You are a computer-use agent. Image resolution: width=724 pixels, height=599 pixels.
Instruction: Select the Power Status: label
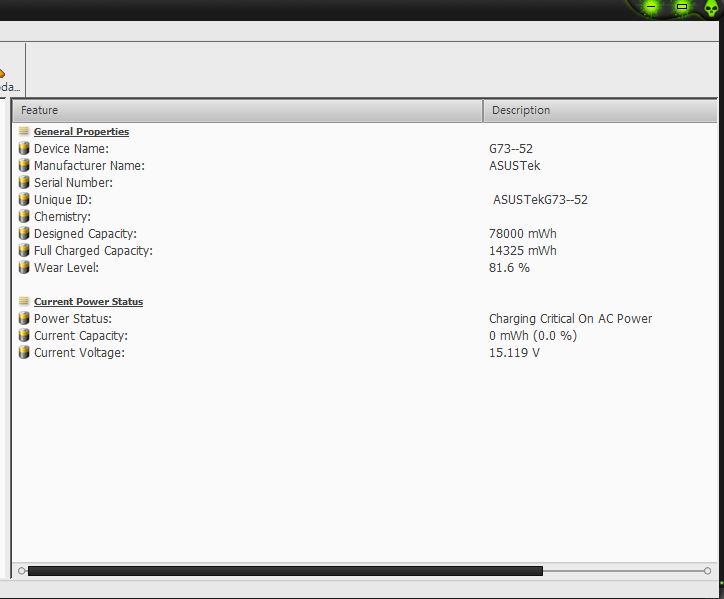pos(72,319)
